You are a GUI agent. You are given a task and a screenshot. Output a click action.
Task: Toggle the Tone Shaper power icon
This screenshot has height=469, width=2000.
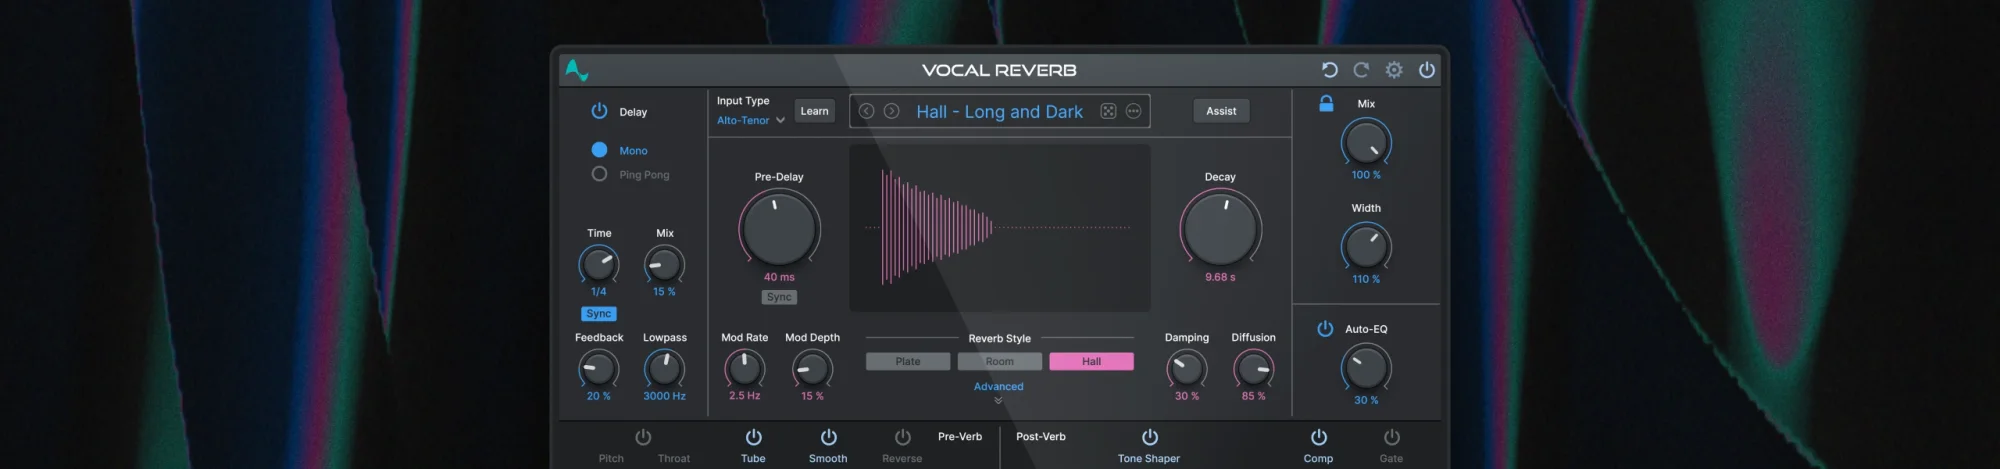(1150, 437)
